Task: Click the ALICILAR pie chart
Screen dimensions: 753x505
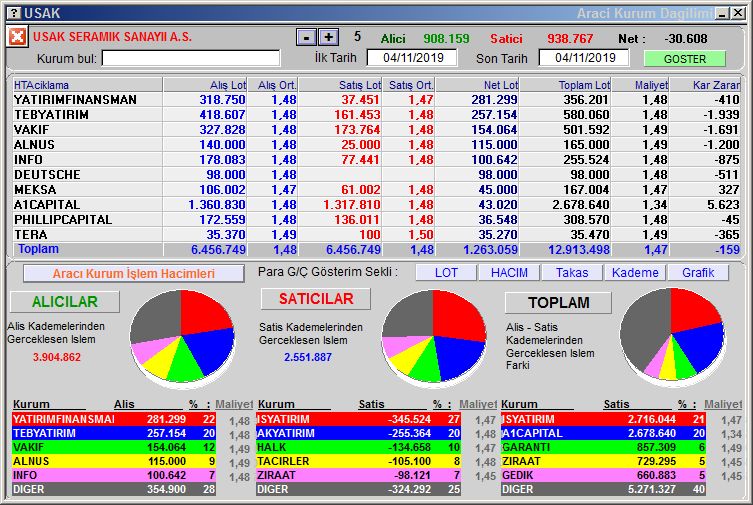Action: tap(182, 337)
